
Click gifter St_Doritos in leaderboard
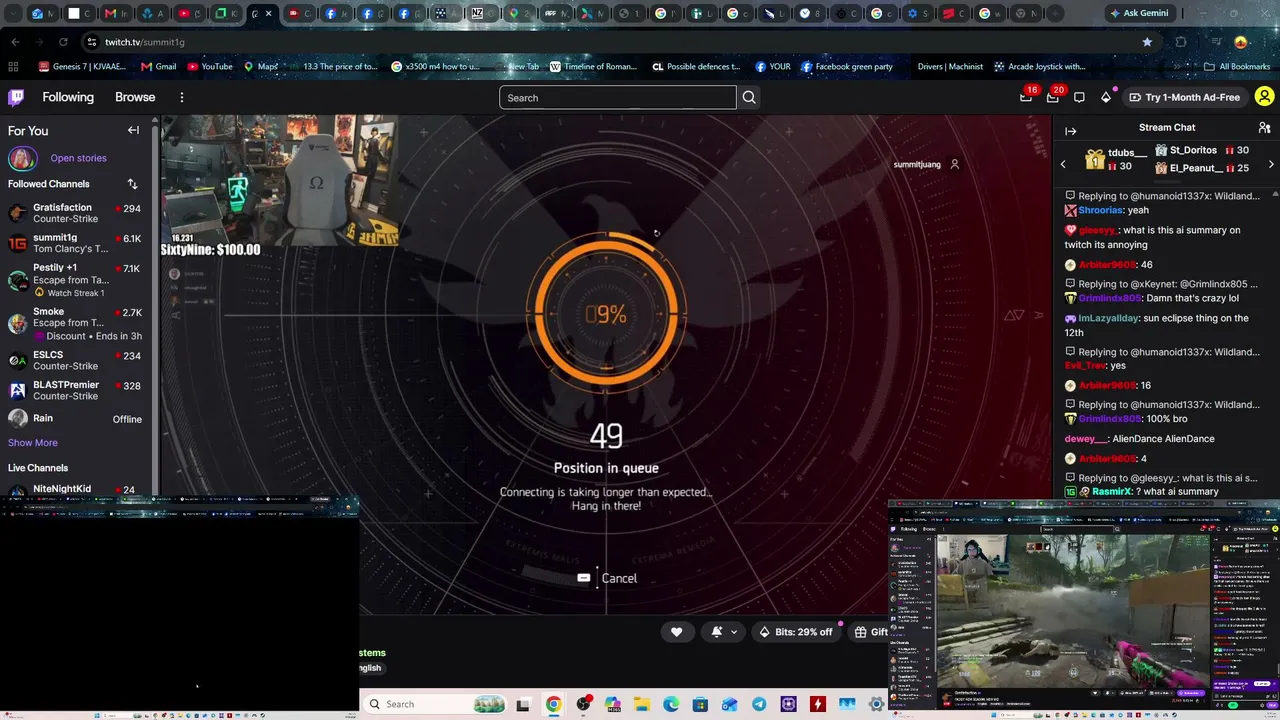click(x=1193, y=150)
